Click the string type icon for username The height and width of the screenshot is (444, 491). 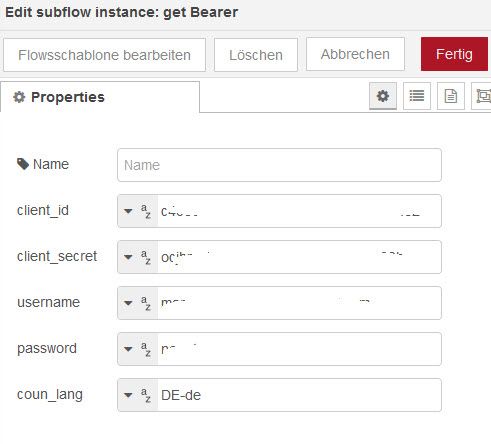click(146, 303)
